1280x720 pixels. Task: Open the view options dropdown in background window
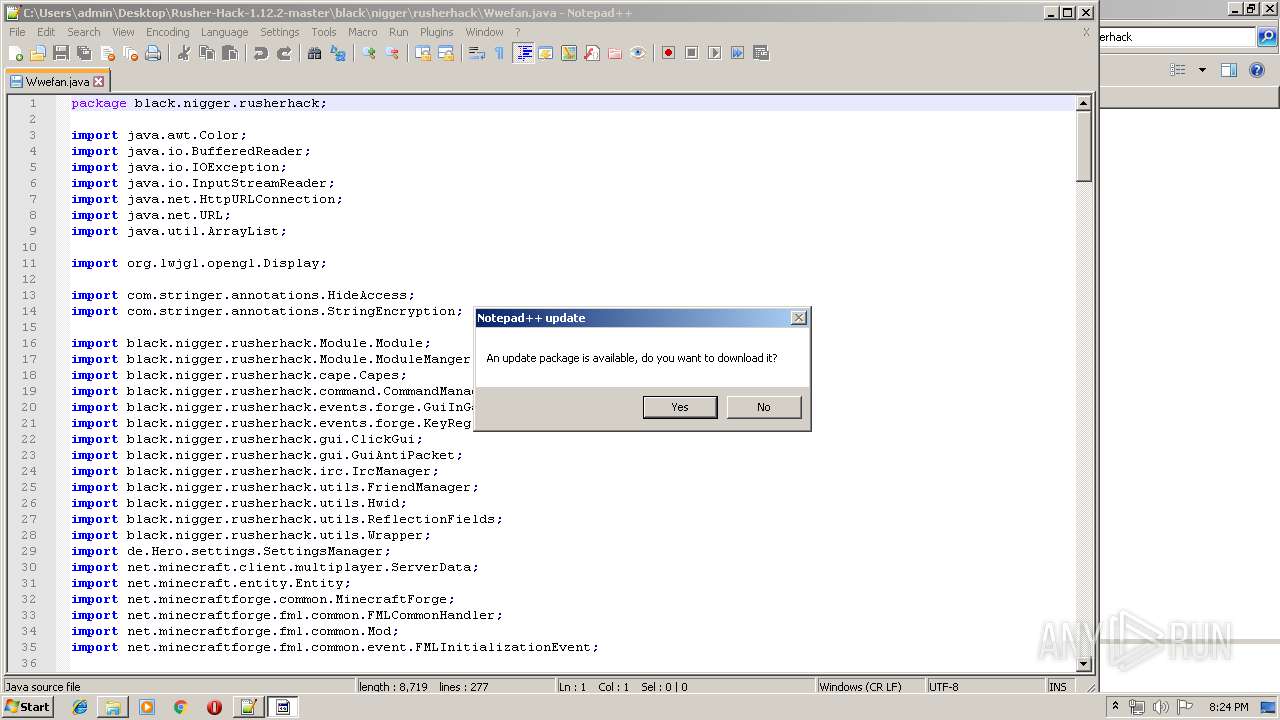click(x=1202, y=70)
